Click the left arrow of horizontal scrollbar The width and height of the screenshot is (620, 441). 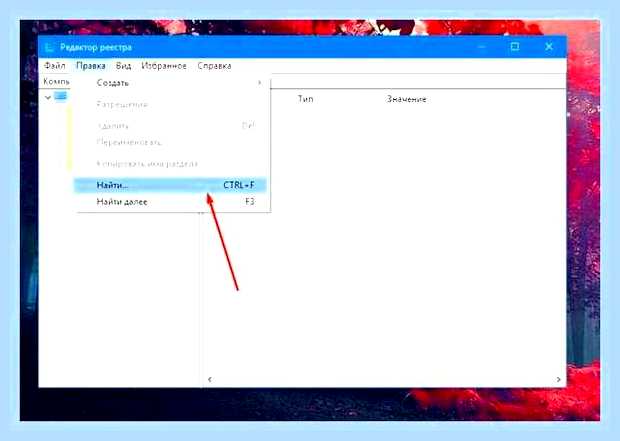tap(210, 379)
